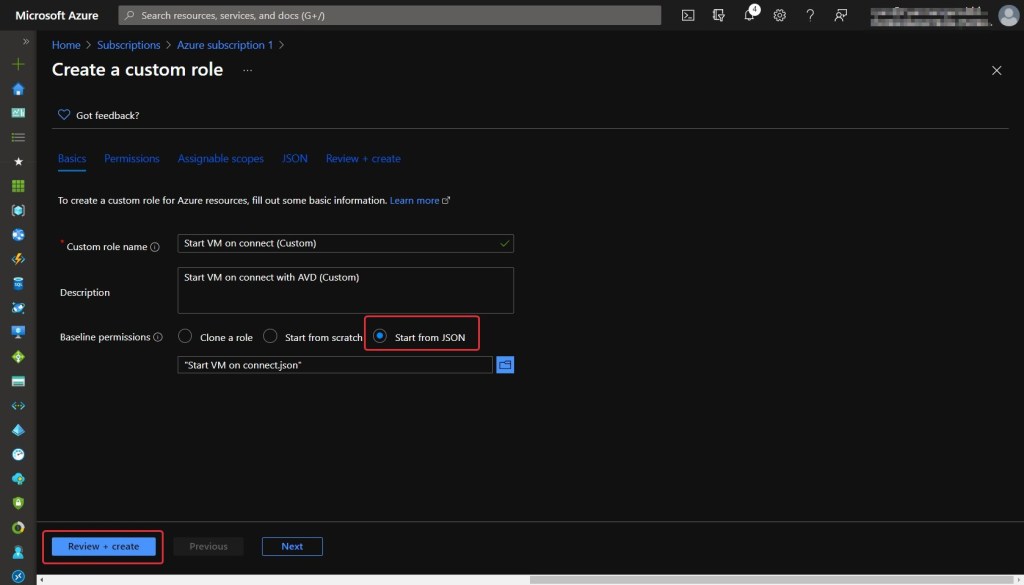Go to Subscriptions in the breadcrumb
The height and width of the screenshot is (585, 1024).
pyautogui.click(x=129, y=45)
